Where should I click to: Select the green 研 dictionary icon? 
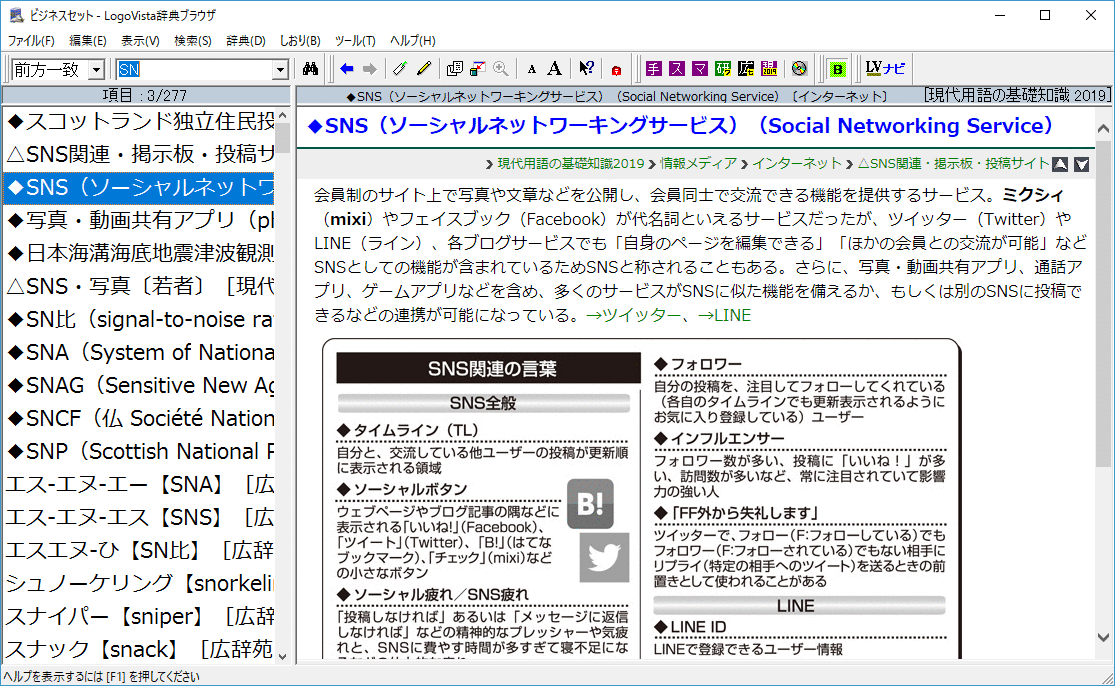pos(723,69)
